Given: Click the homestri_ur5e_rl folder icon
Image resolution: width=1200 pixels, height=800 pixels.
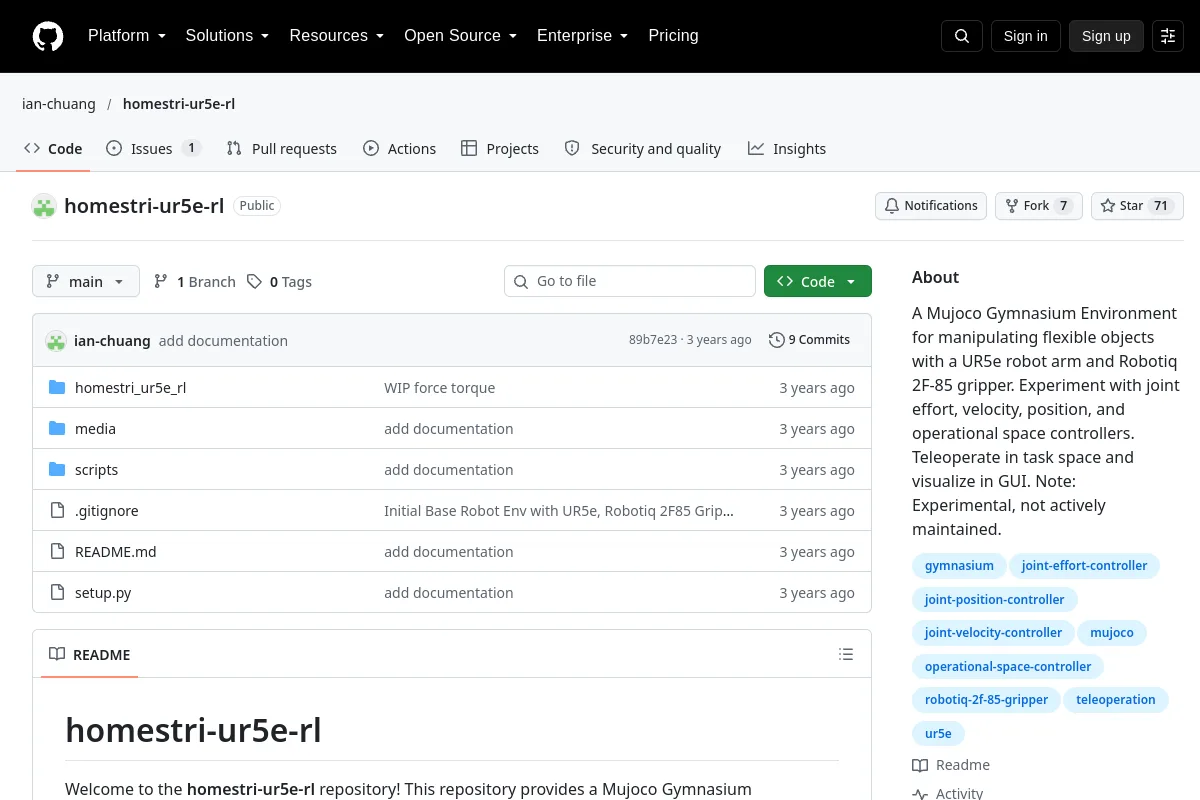Looking at the screenshot, I should coord(57,387).
